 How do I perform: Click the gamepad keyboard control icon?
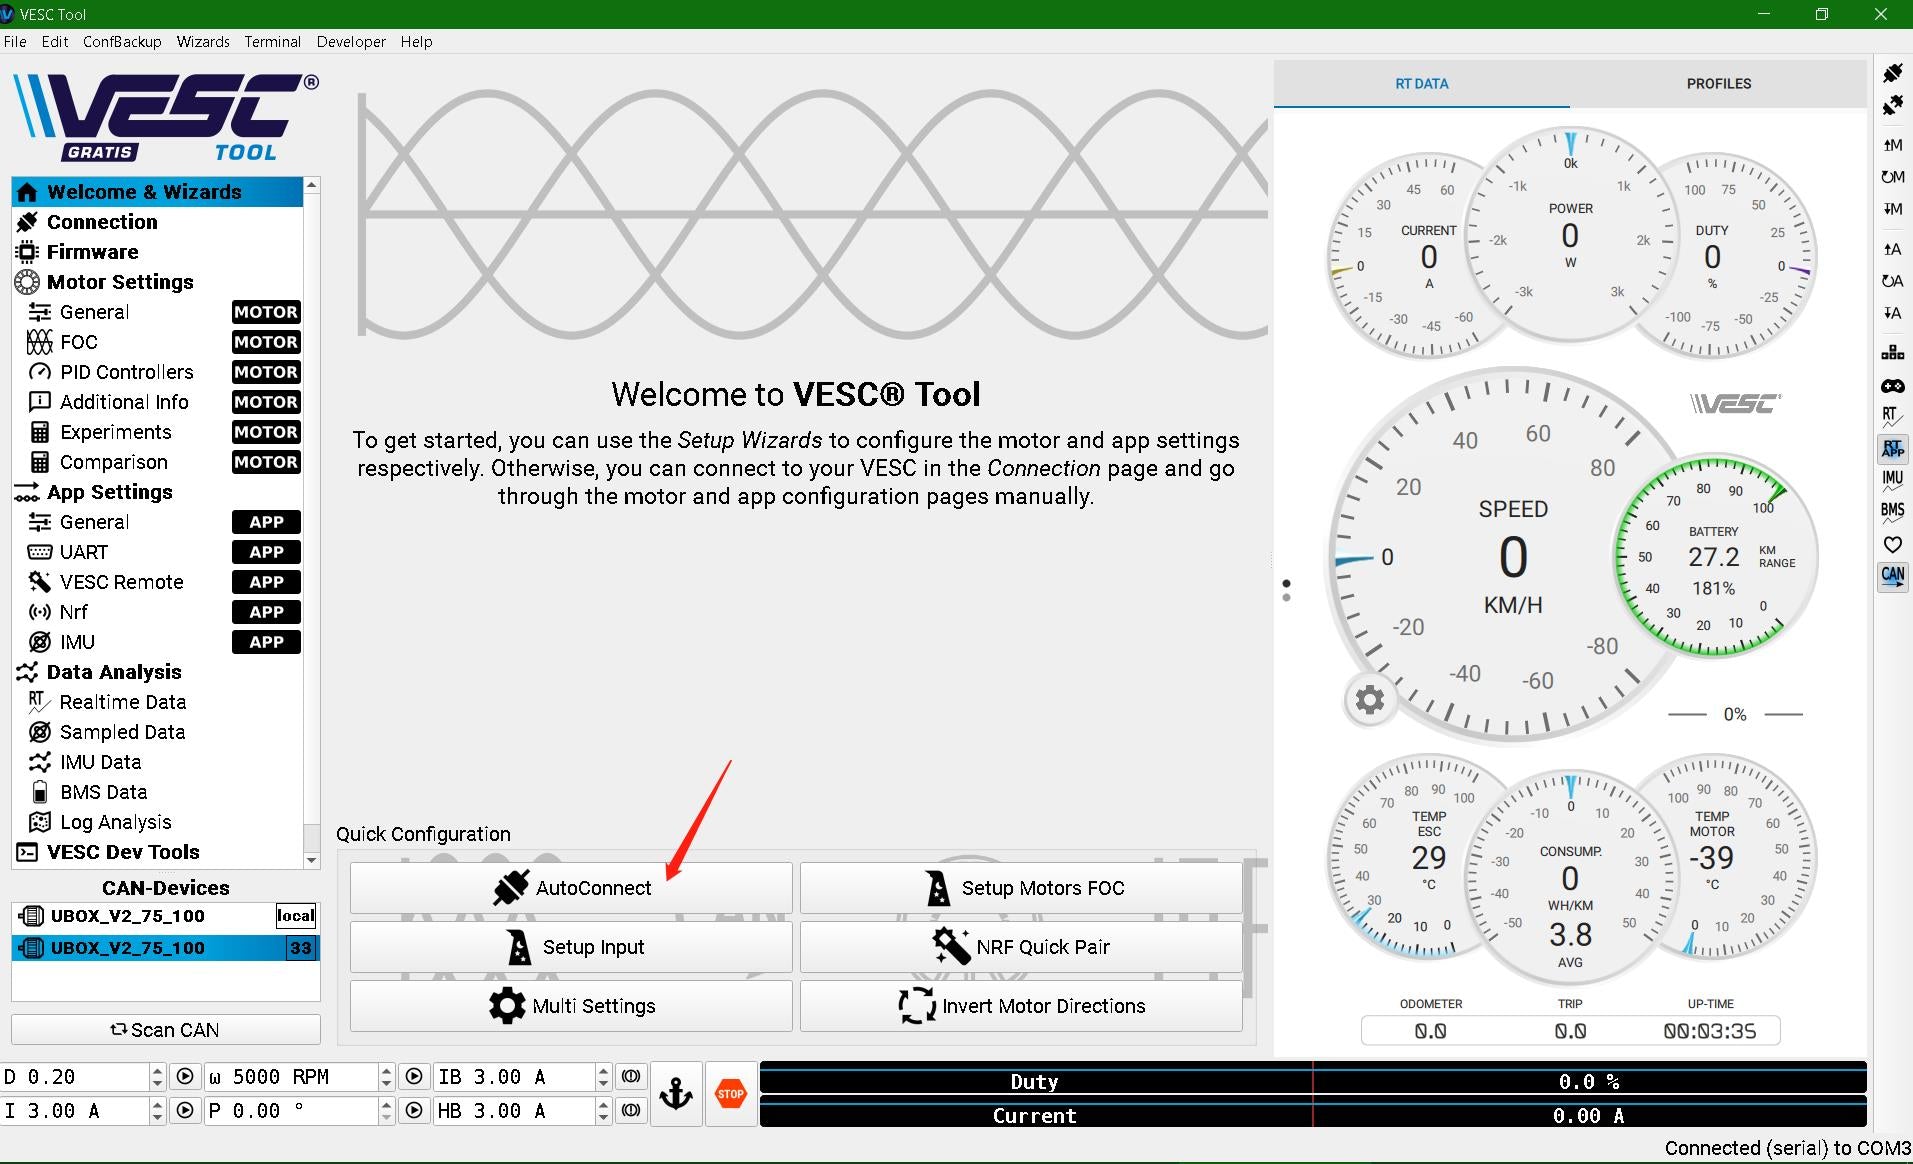coord(1892,386)
